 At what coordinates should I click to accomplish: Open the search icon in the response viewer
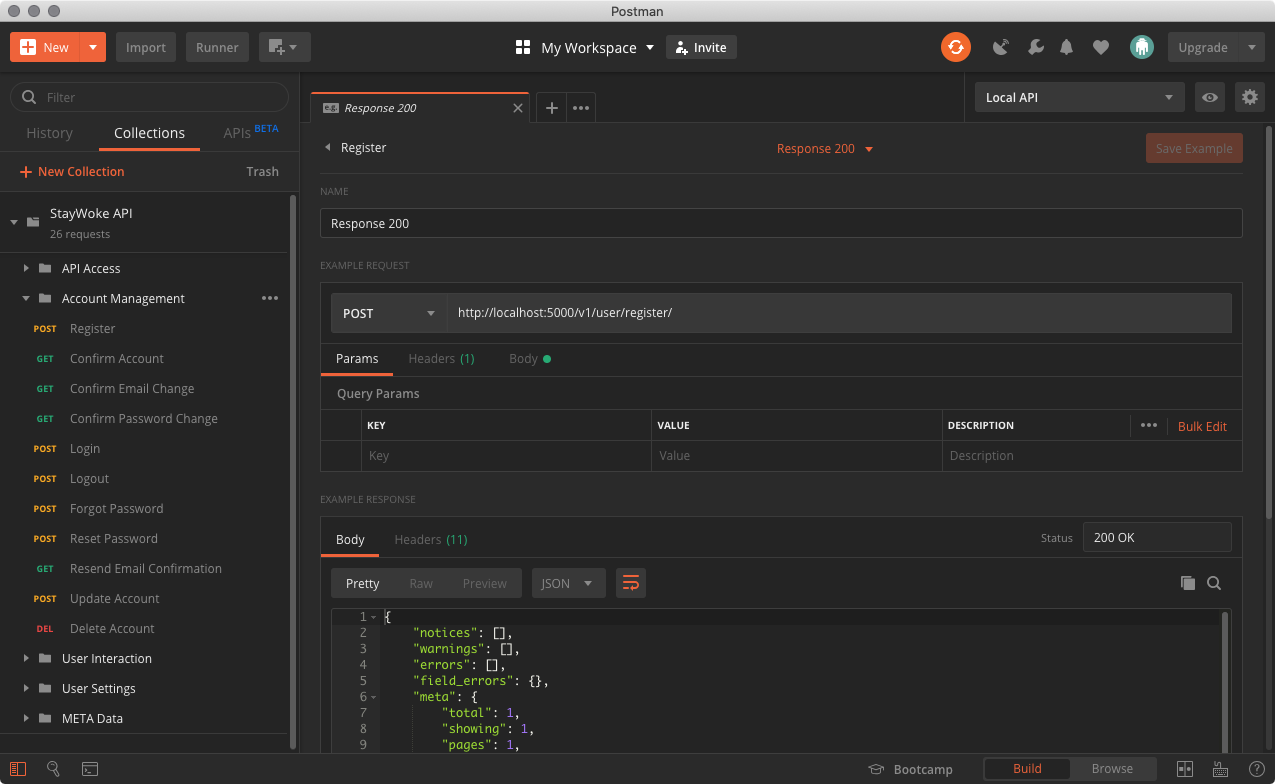(x=1214, y=582)
